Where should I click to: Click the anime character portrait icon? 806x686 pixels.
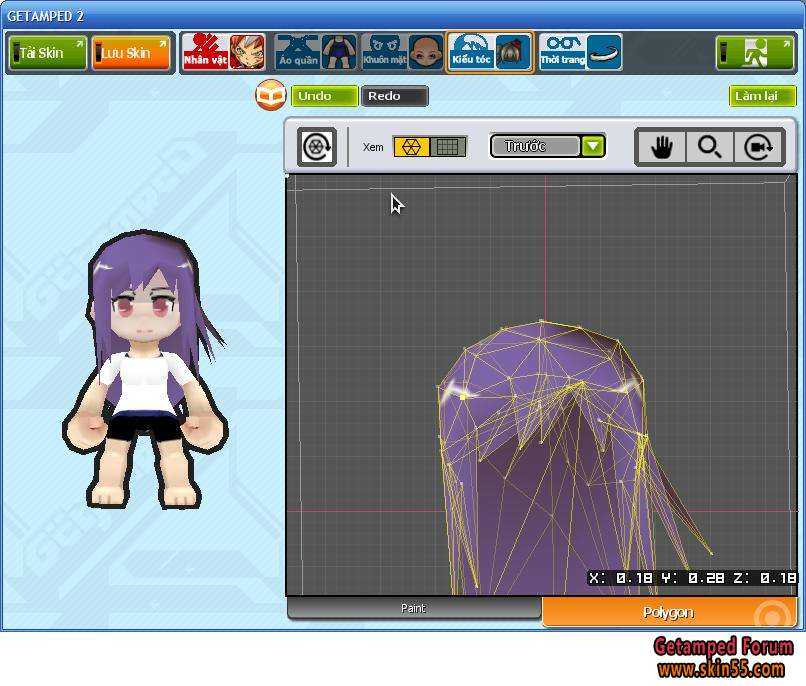247,51
